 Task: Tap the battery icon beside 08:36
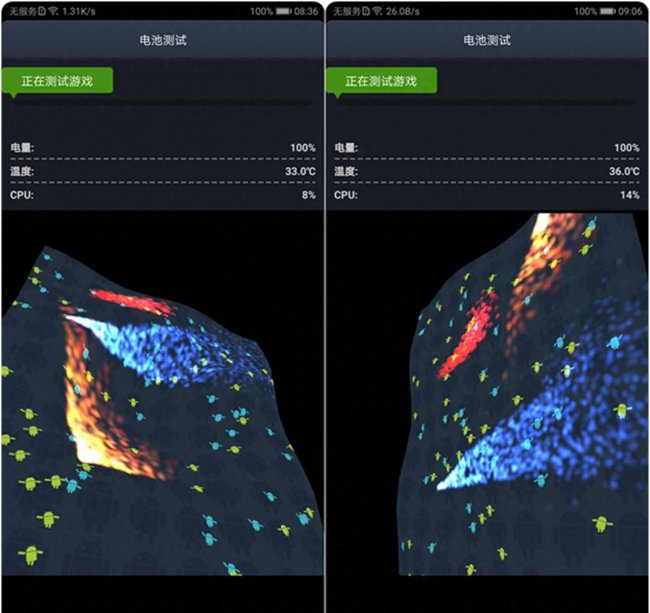(284, 11)
